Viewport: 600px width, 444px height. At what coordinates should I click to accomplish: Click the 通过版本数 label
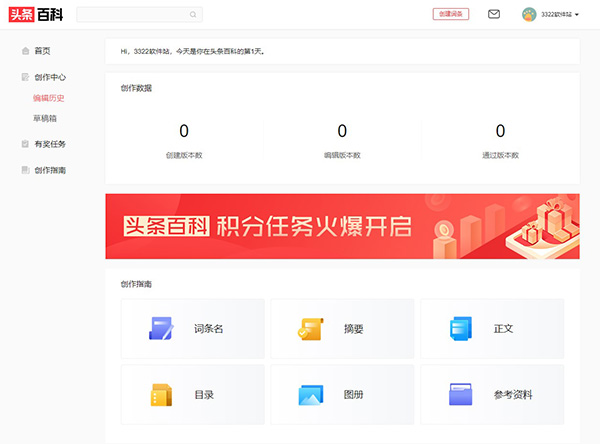pyautogui.click(x=500, y=155)
